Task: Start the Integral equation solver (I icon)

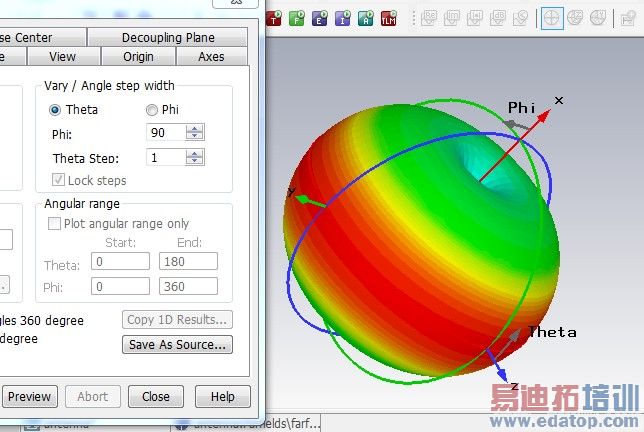Action: (343, 18)
